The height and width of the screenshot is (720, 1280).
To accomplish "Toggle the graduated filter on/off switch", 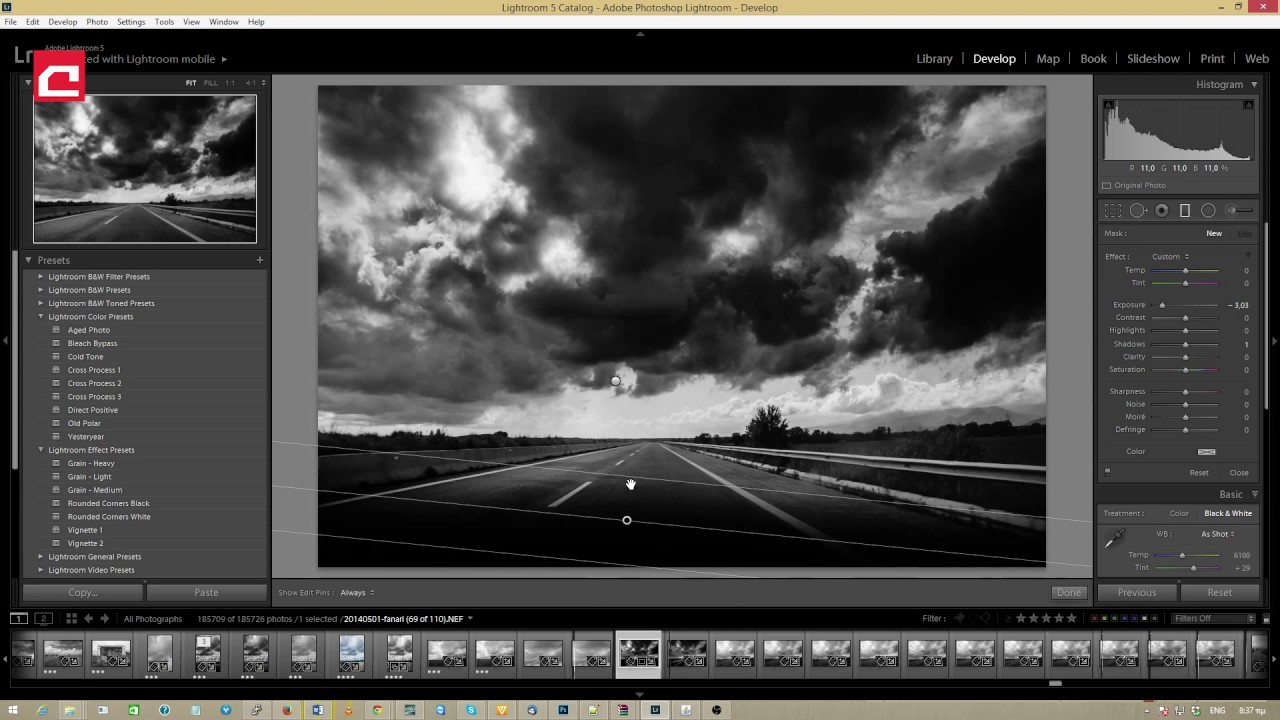I will (1107, 472).
